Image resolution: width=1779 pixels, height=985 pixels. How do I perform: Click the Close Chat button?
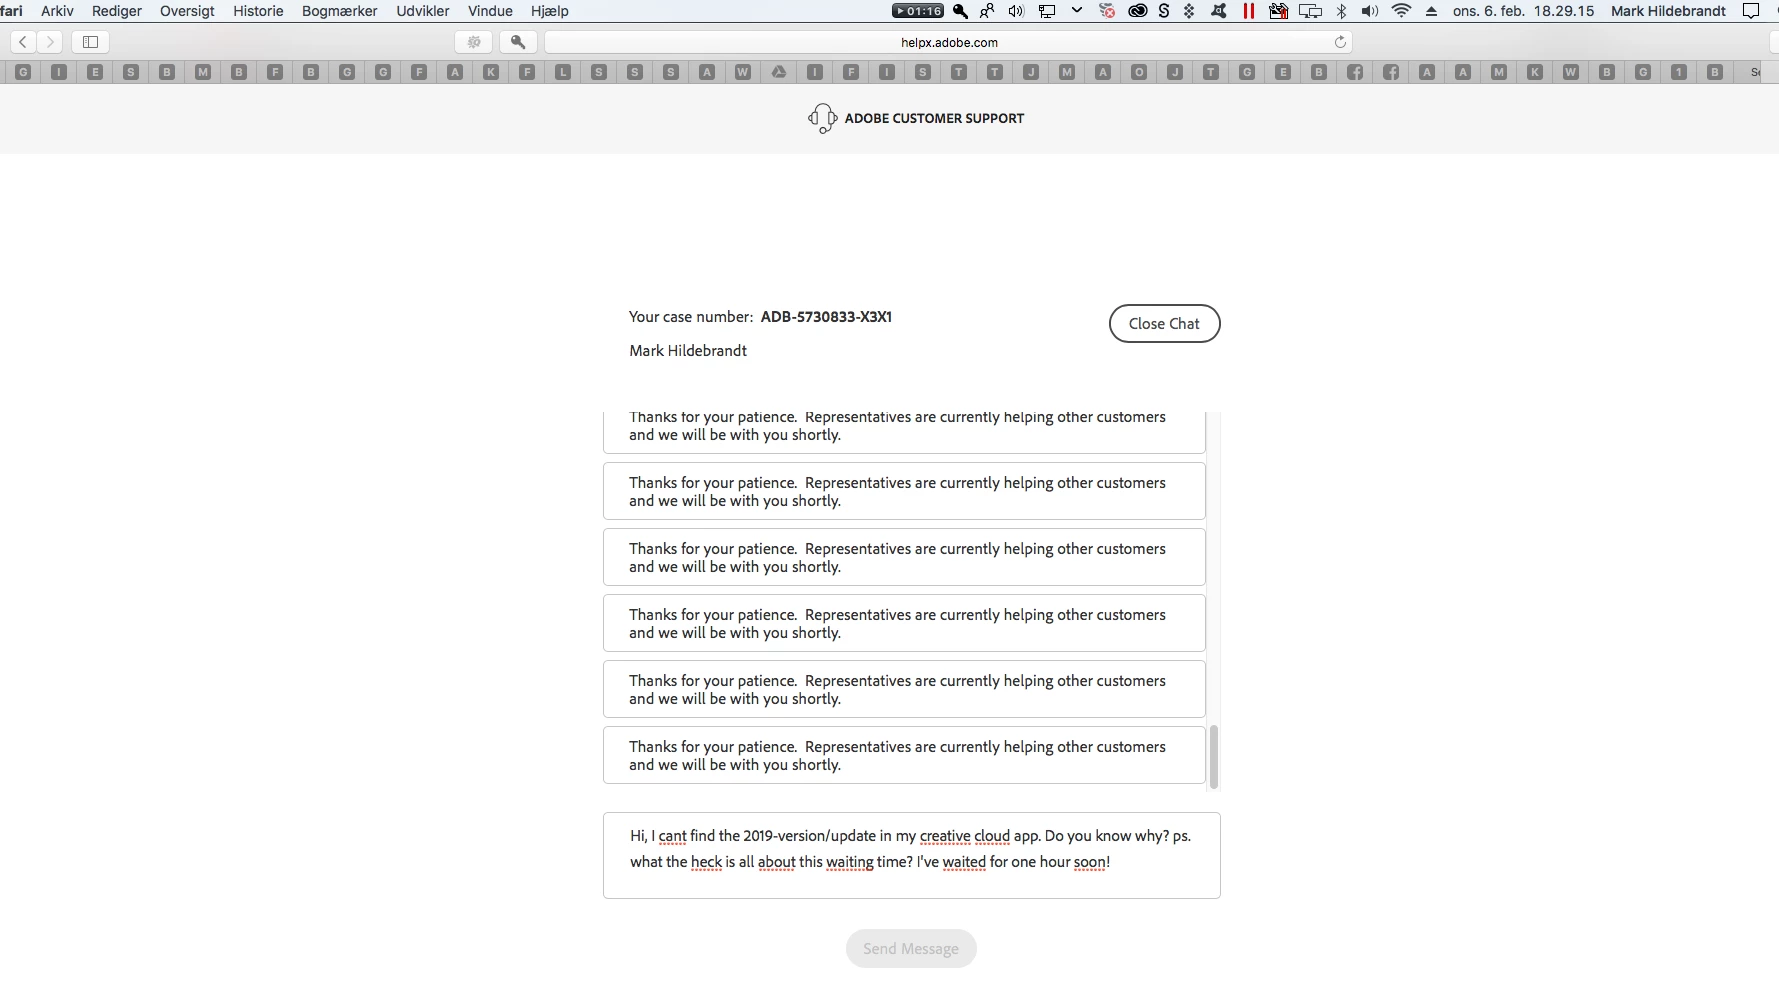tap(1164, 323)
